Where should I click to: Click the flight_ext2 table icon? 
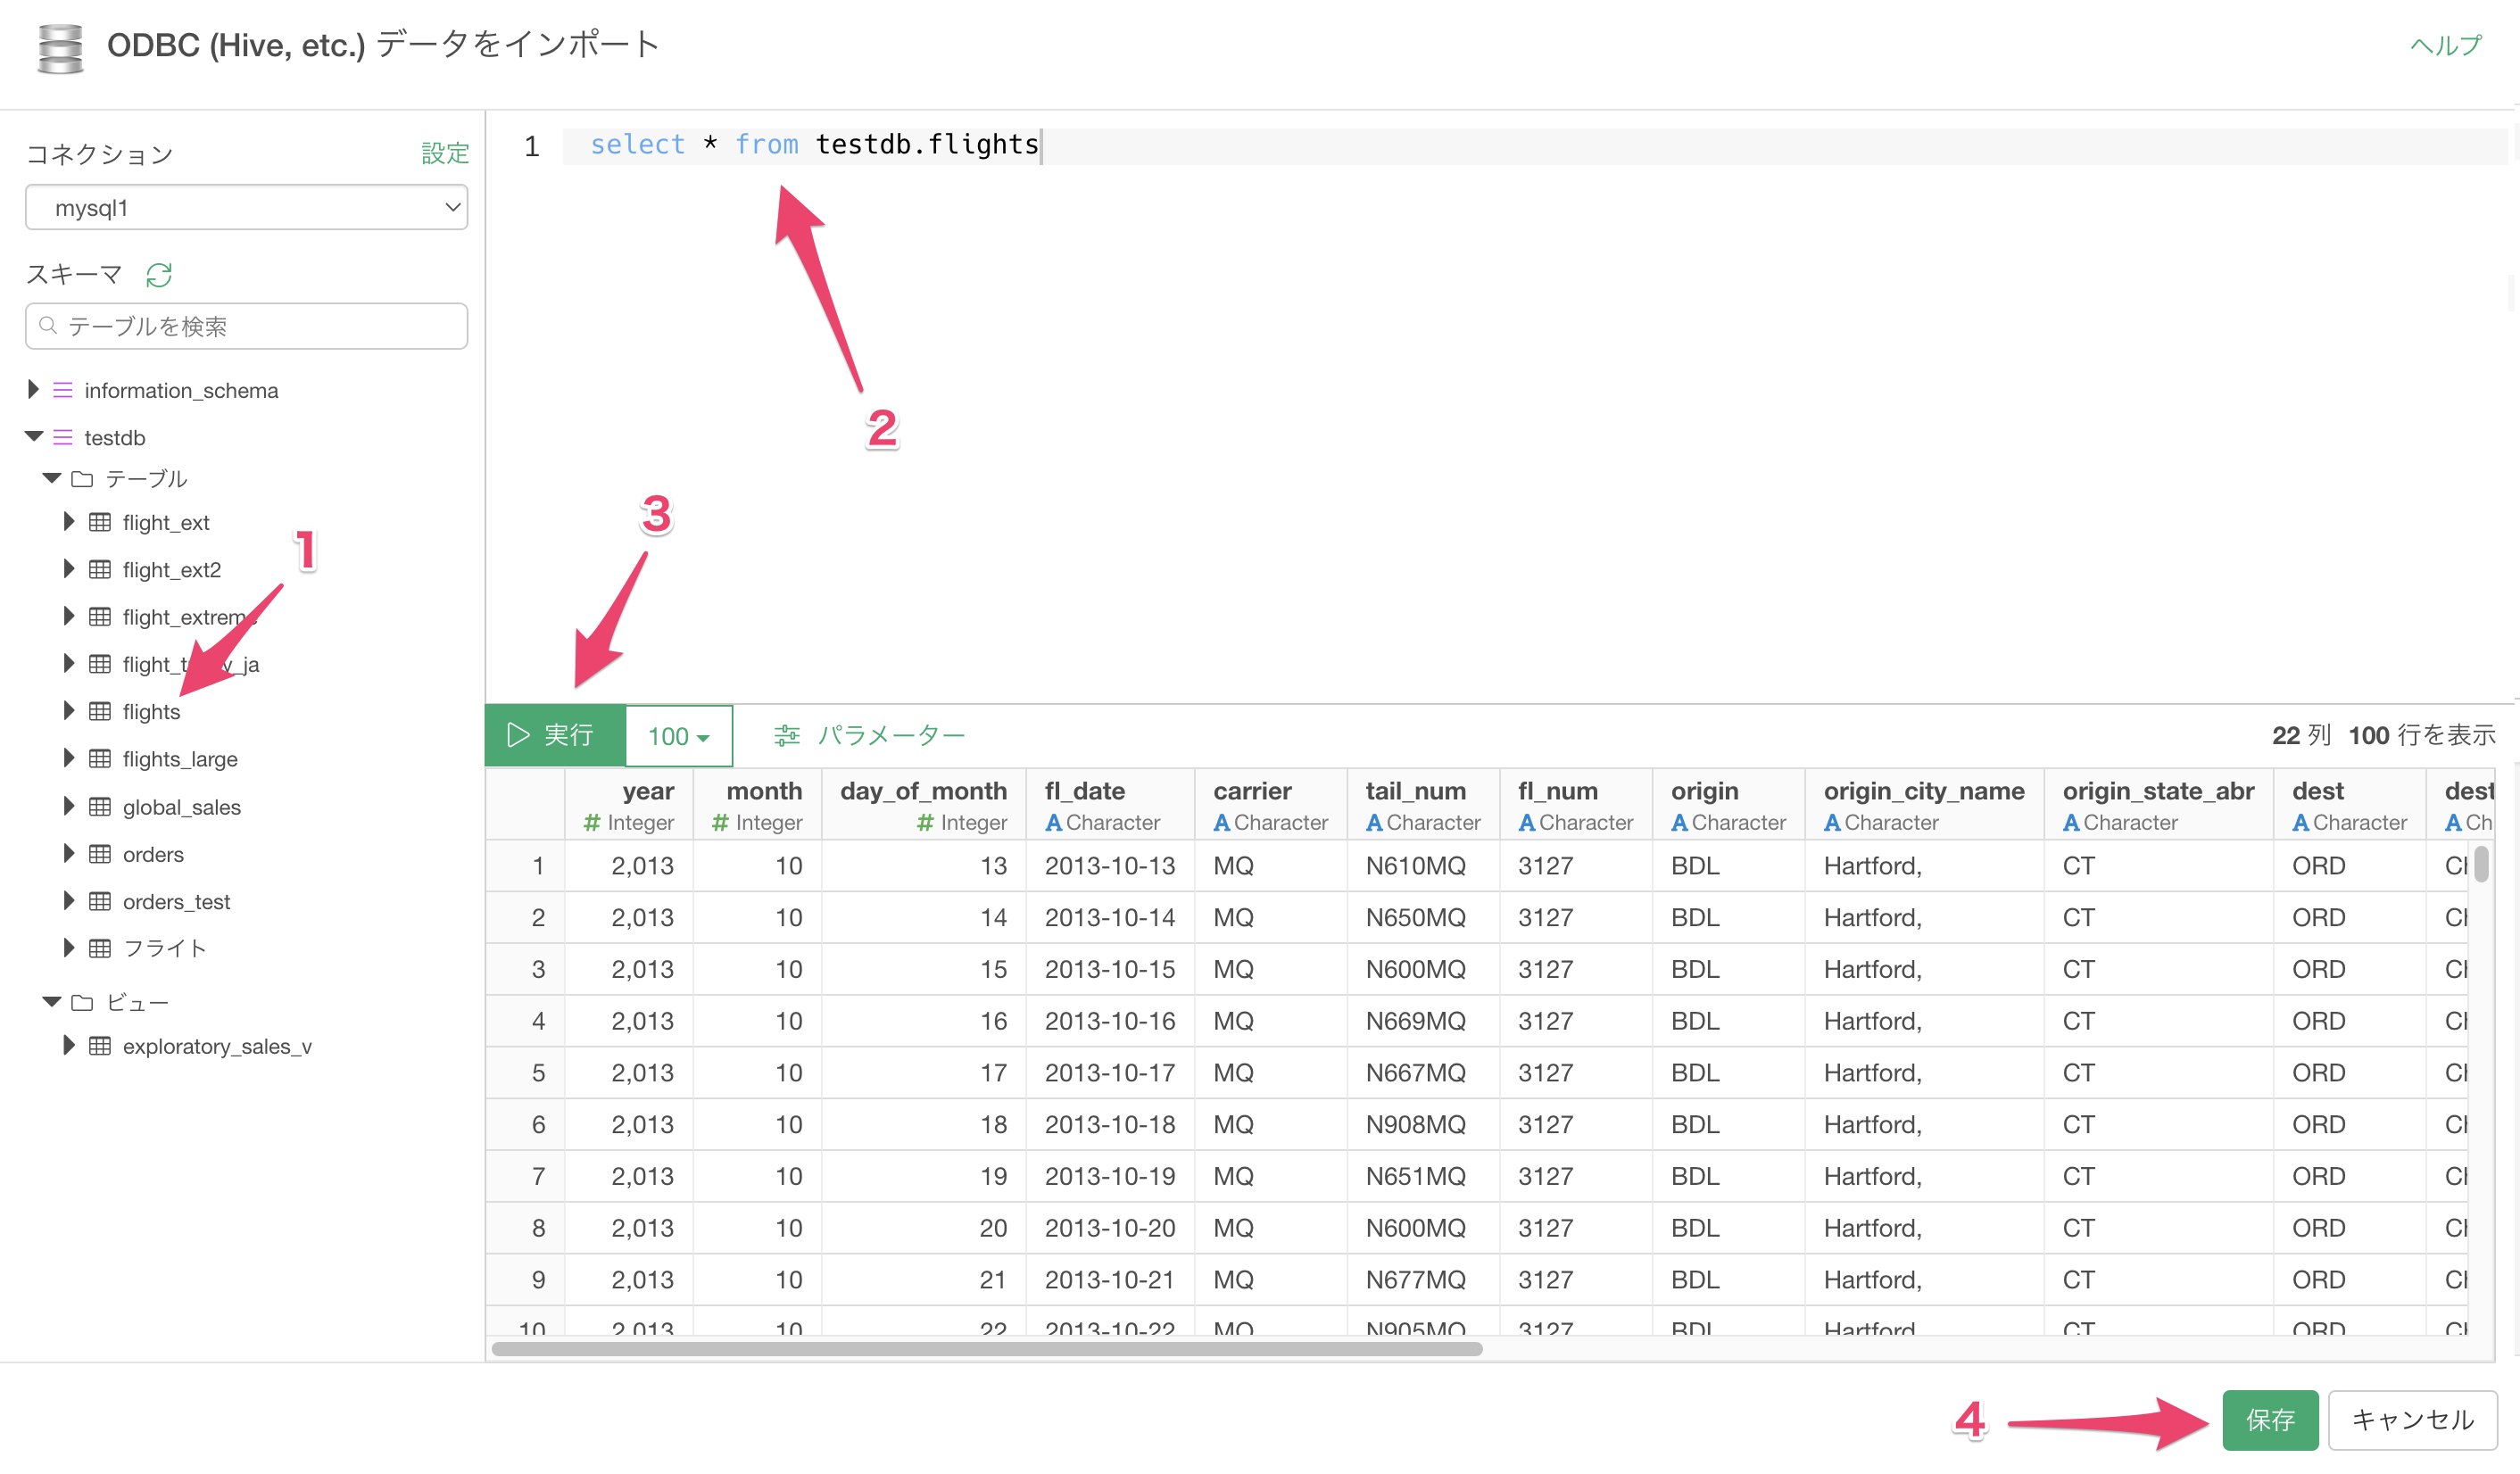pyautogui.click(x=100, y=569)
